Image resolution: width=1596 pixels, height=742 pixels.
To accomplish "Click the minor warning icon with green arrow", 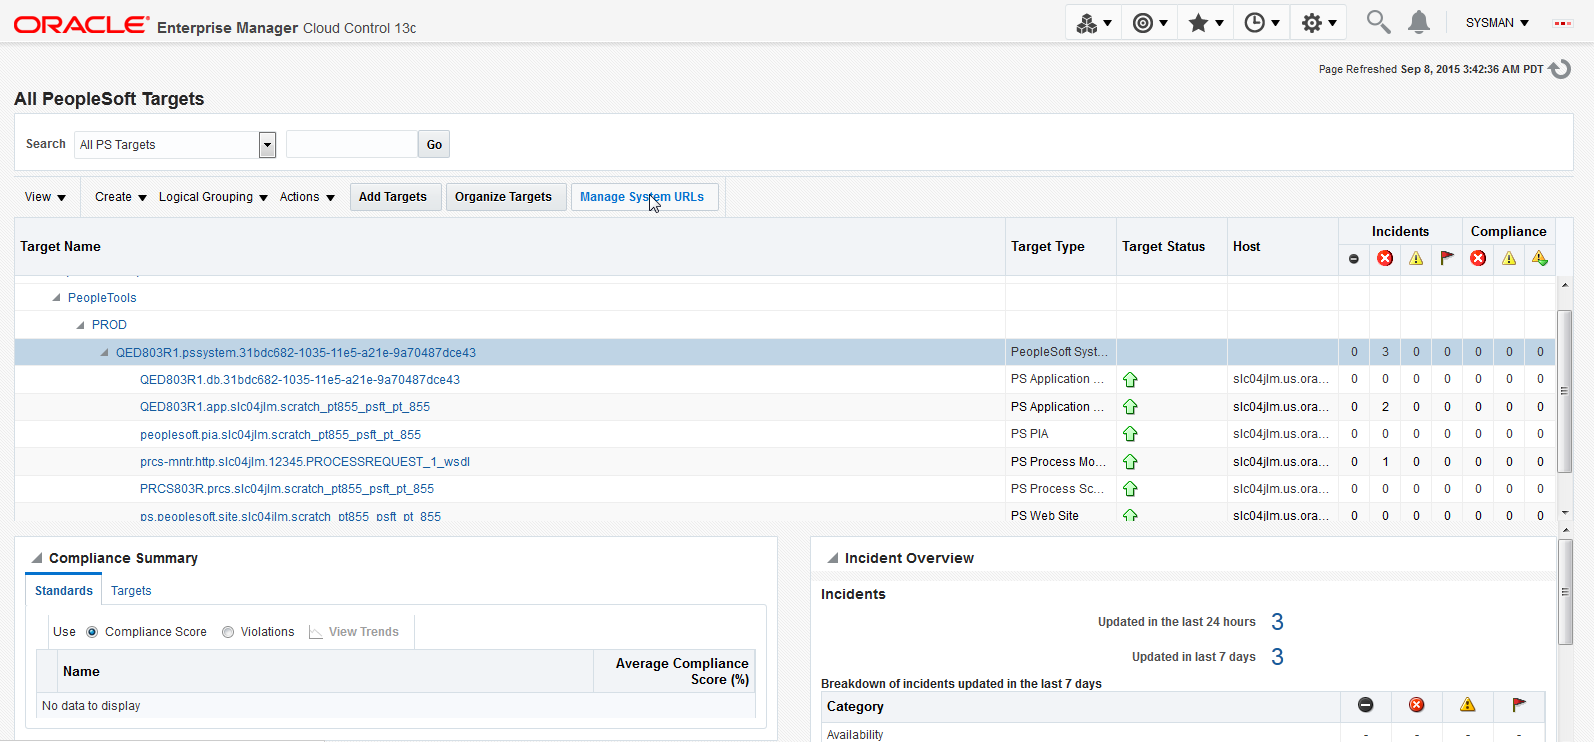I will point(1540,258).
